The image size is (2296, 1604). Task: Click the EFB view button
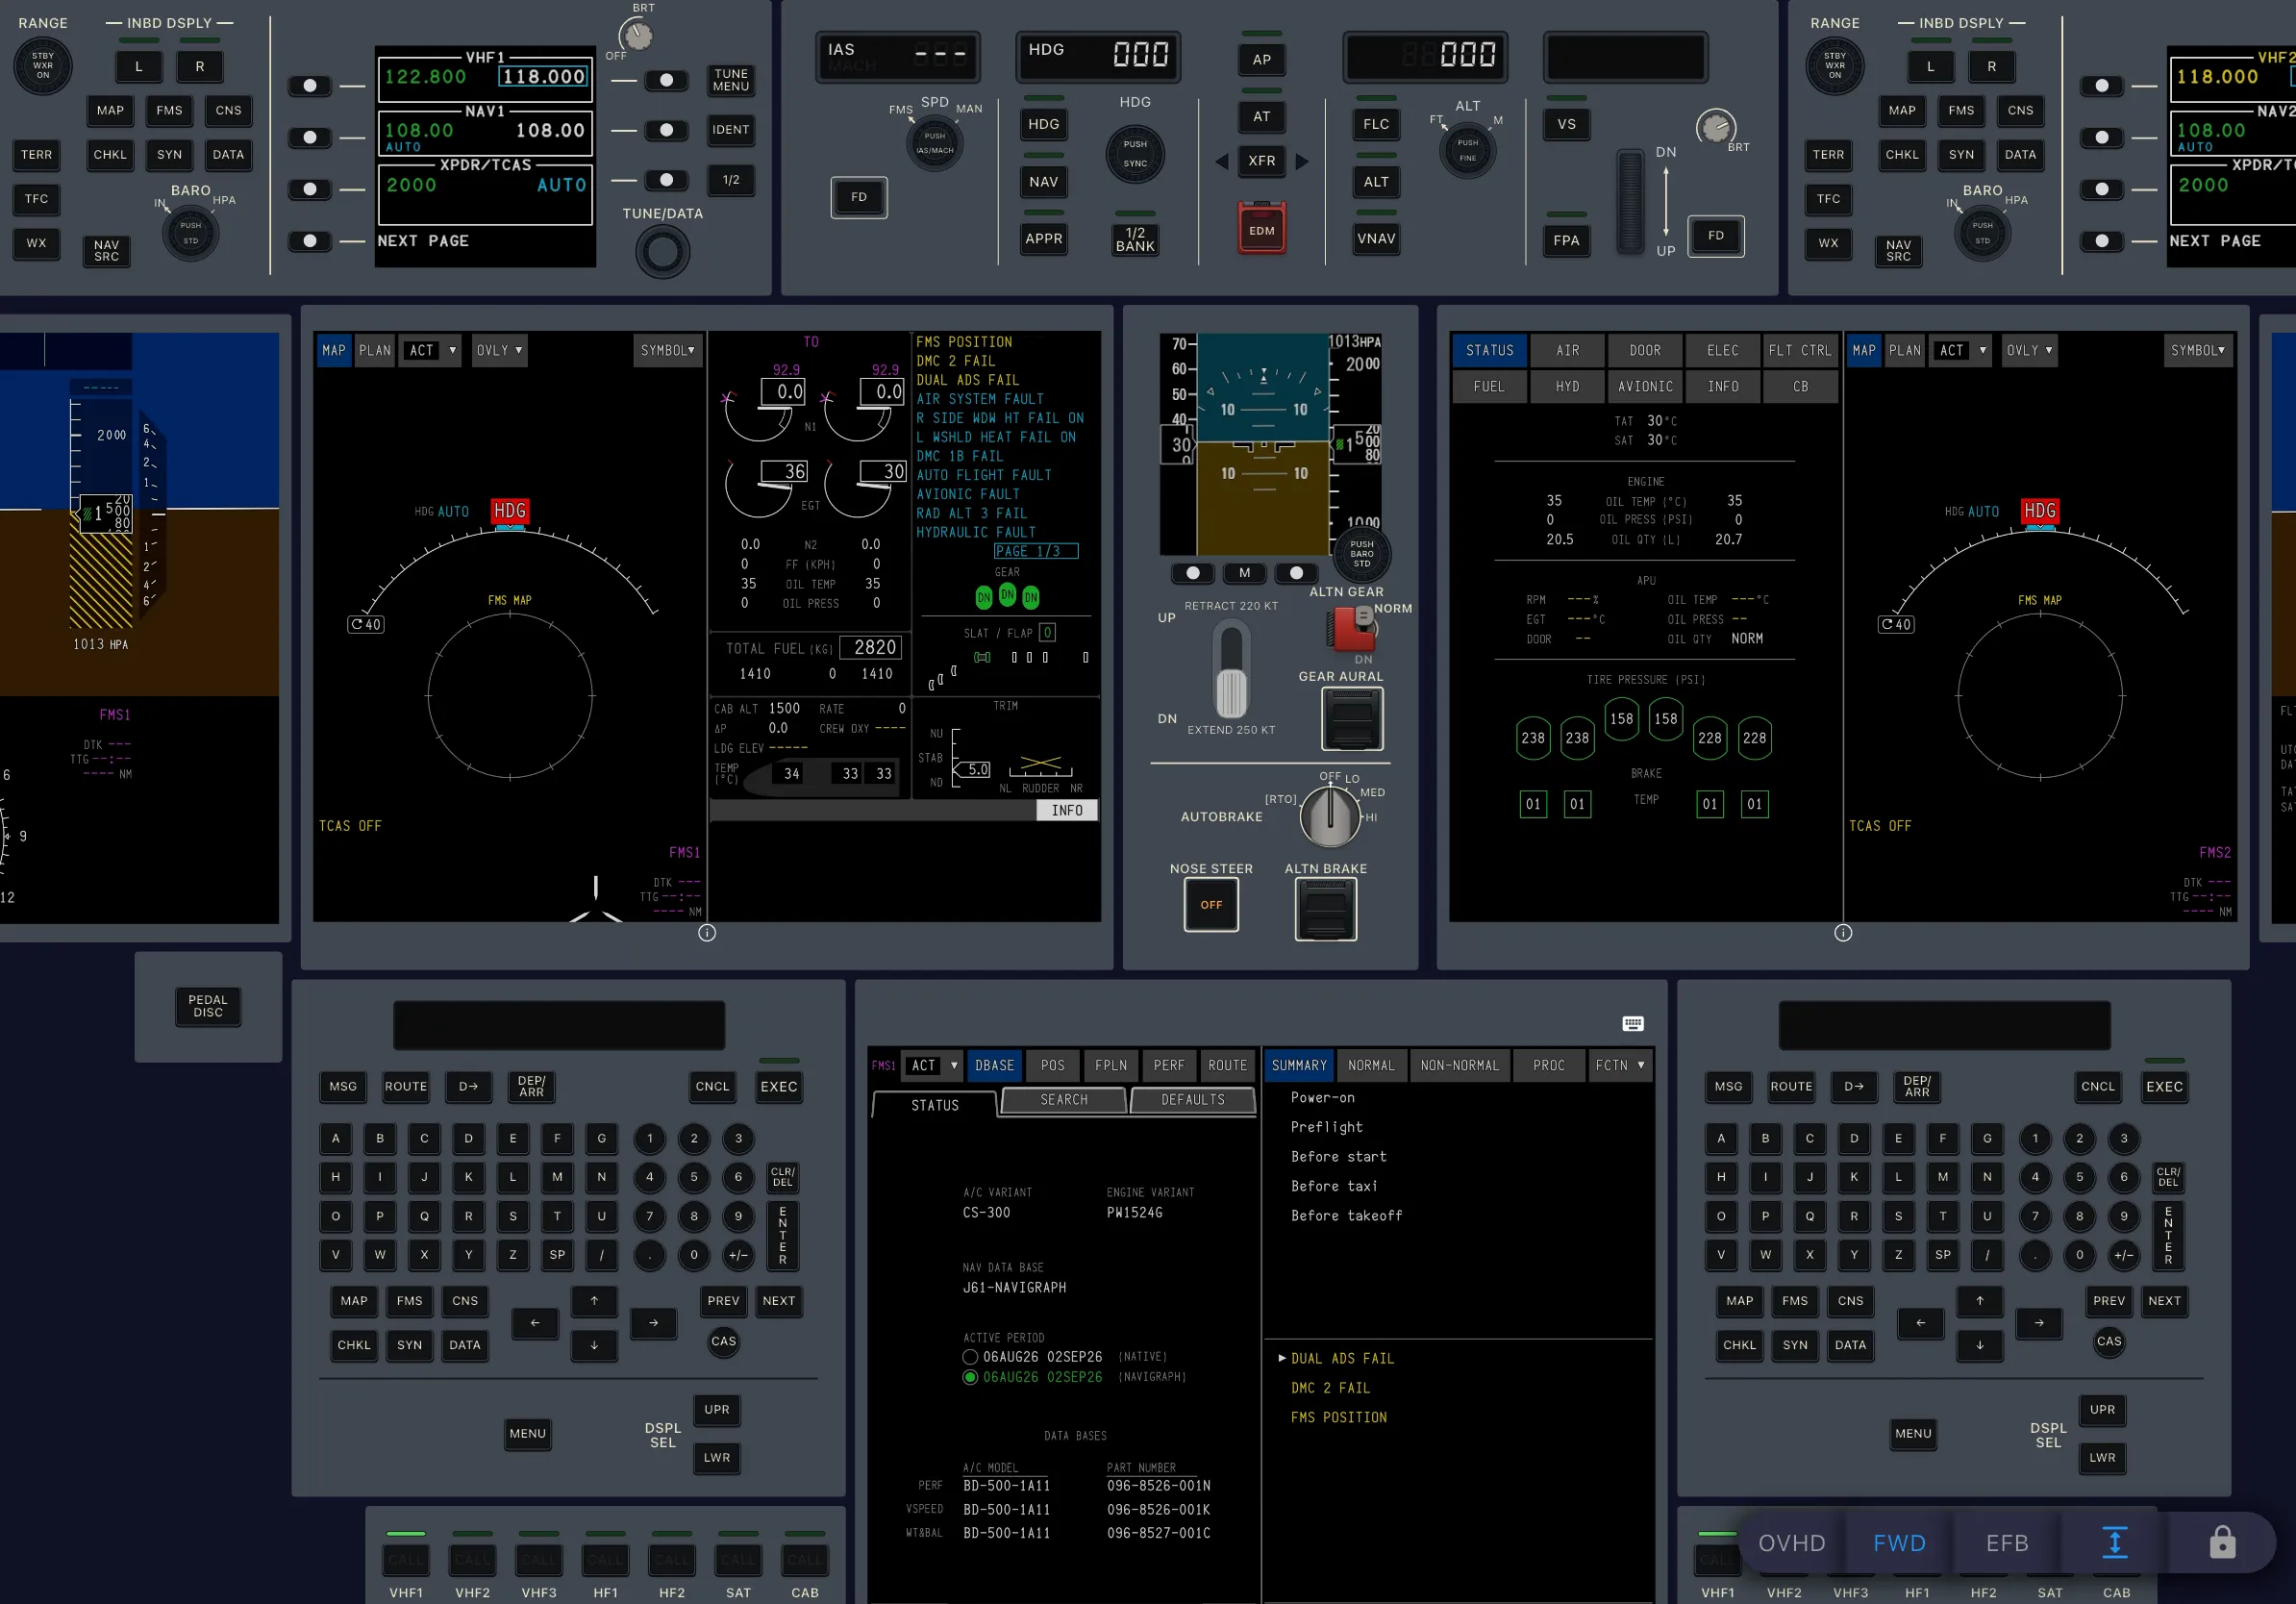pos(2007,1542)
